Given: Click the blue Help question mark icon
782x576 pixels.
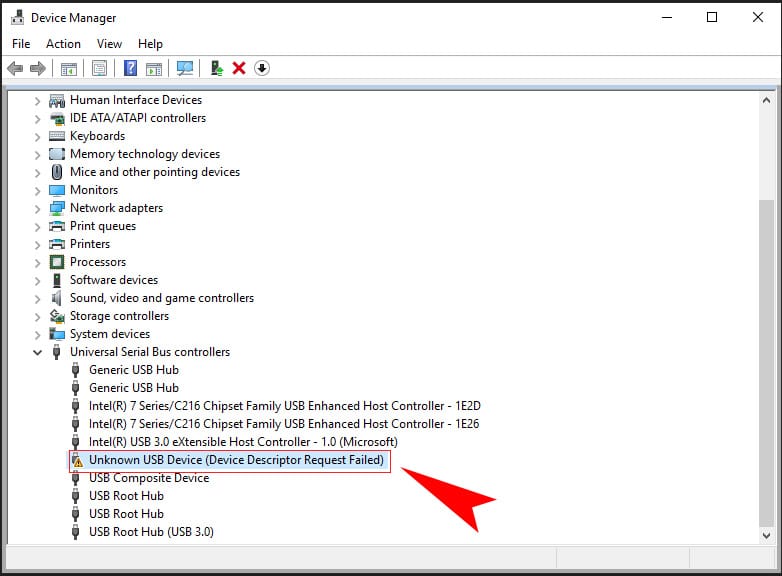Looking at the screenshot, I should (x=130, y=68).
